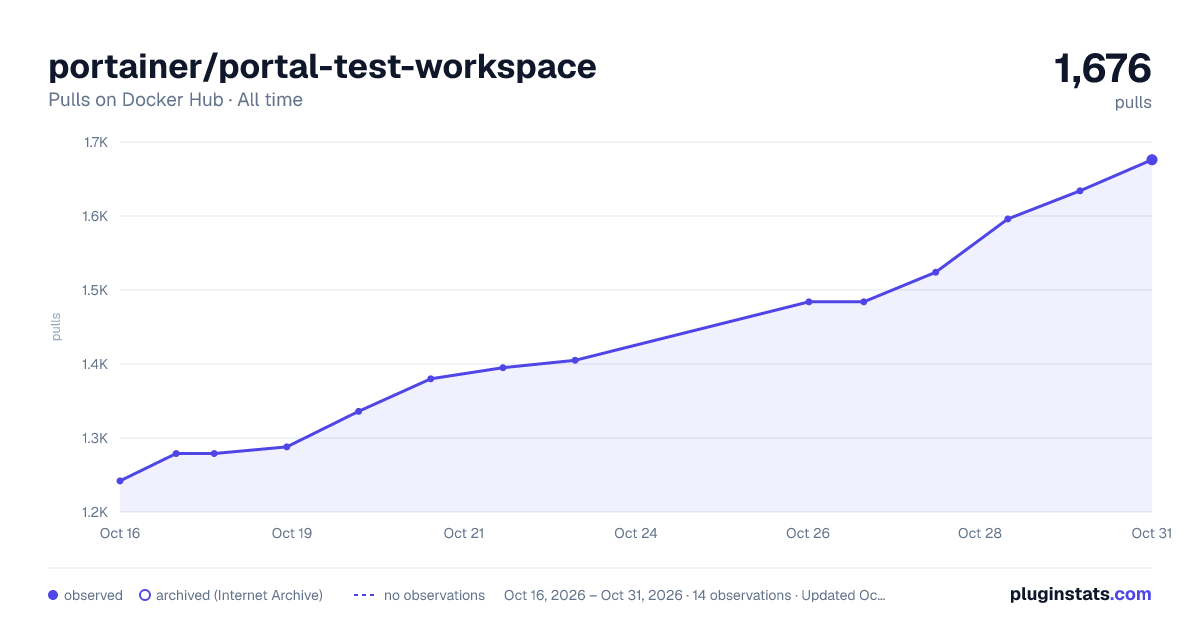1200x630 pixels.
Task: Click the subtitle 'Pulls on Docker Hub · All time'
Action: tap(175, 100)
